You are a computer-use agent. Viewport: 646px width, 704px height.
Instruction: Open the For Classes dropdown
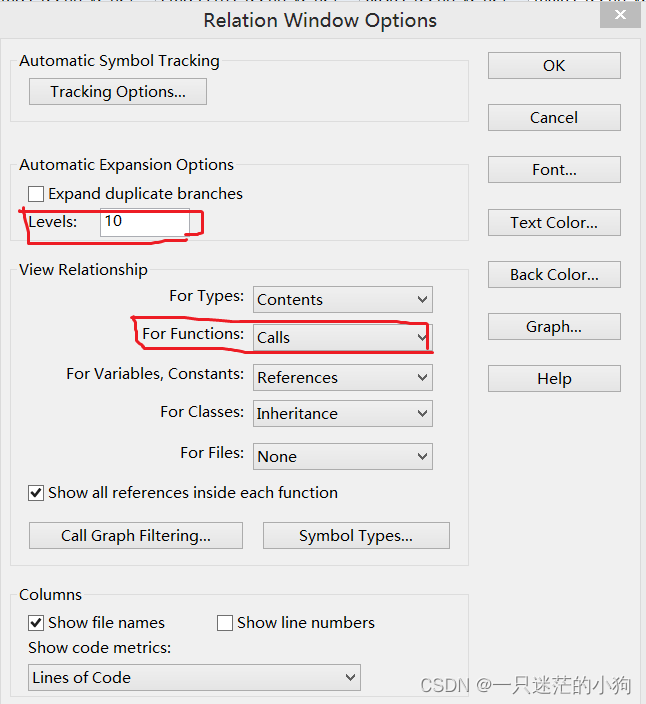tap(343, 414)
